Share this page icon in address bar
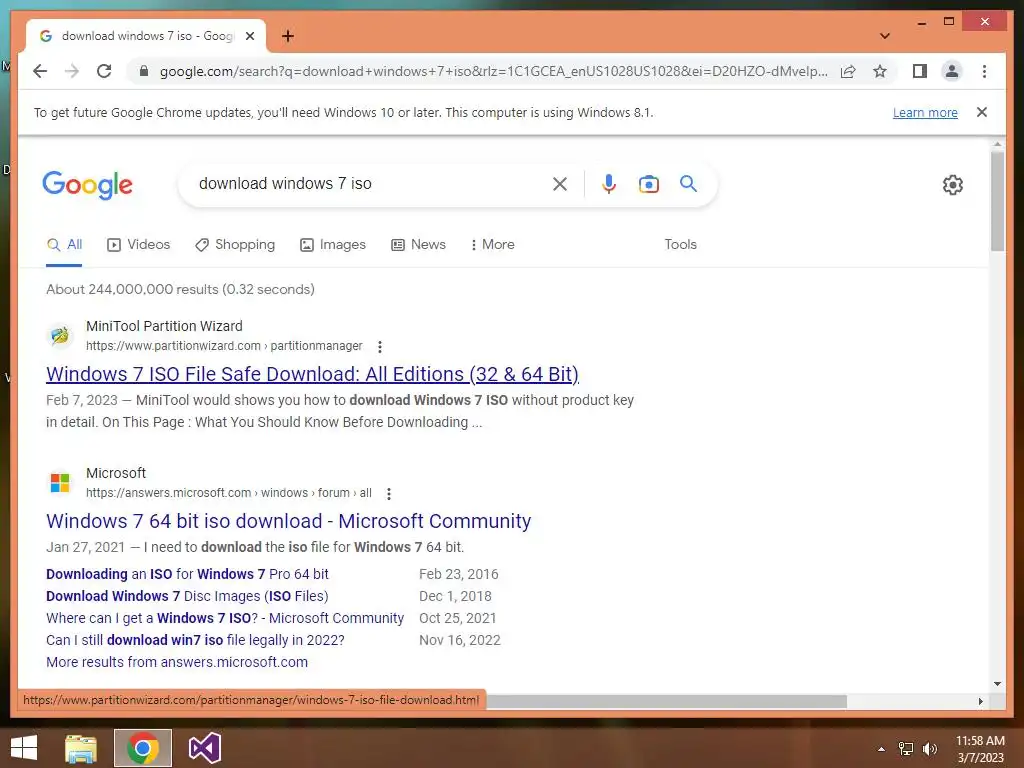The height and width of the screenshot is (768, 1024). (848, 71)
